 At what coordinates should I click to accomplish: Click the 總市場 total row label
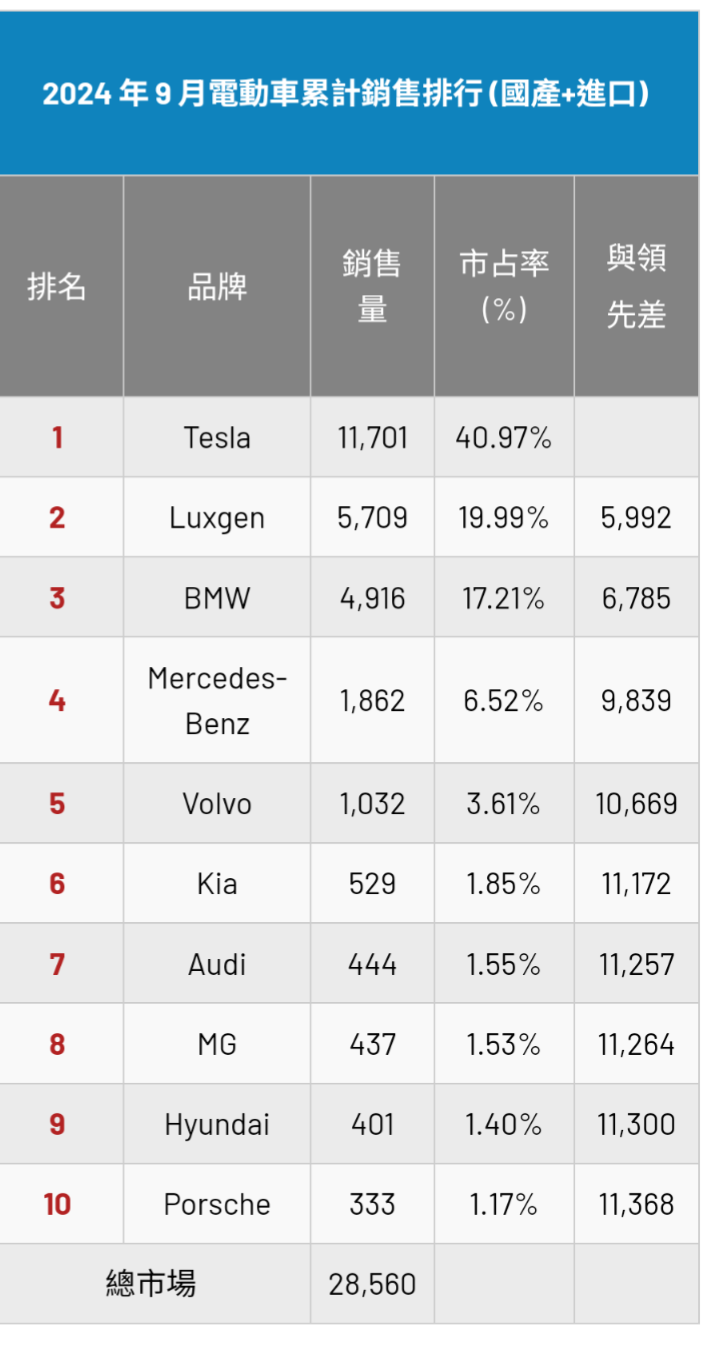[x=151, y=1283]
